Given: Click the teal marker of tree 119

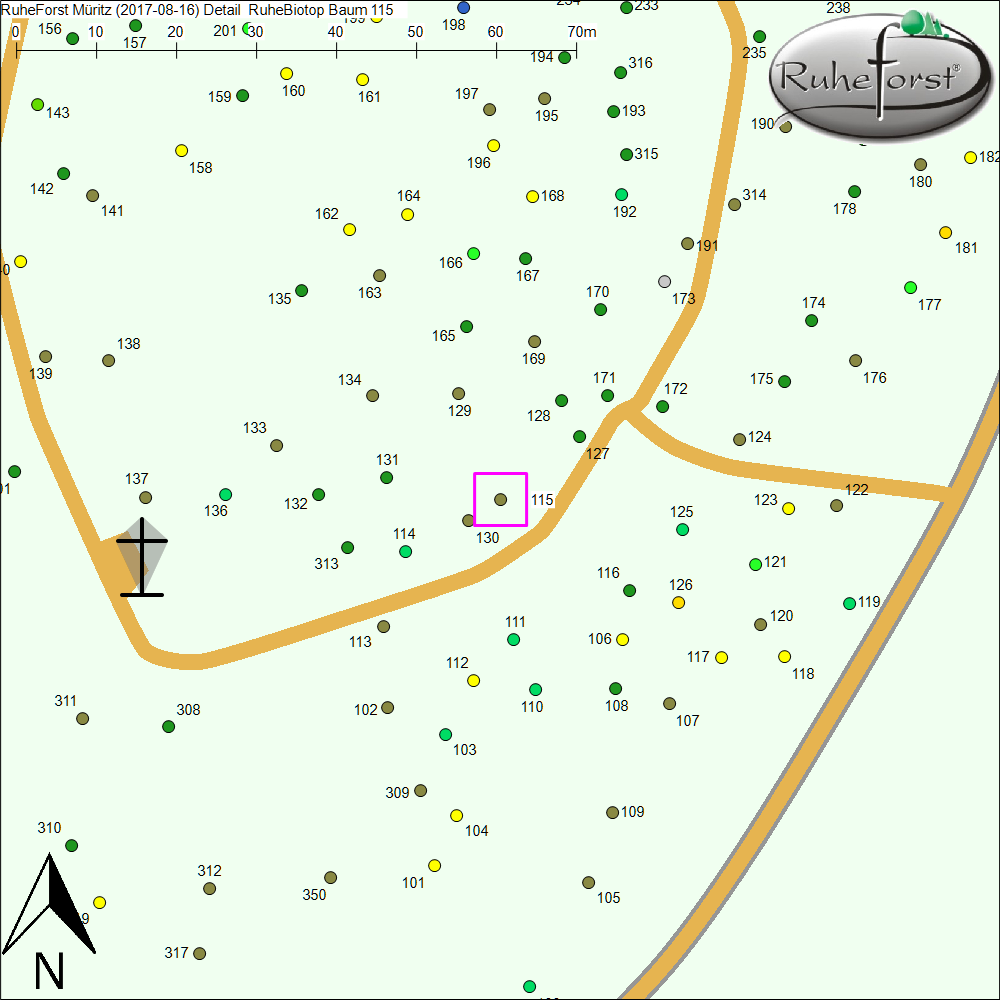Looking at the screenshot, I should point(849,603).
